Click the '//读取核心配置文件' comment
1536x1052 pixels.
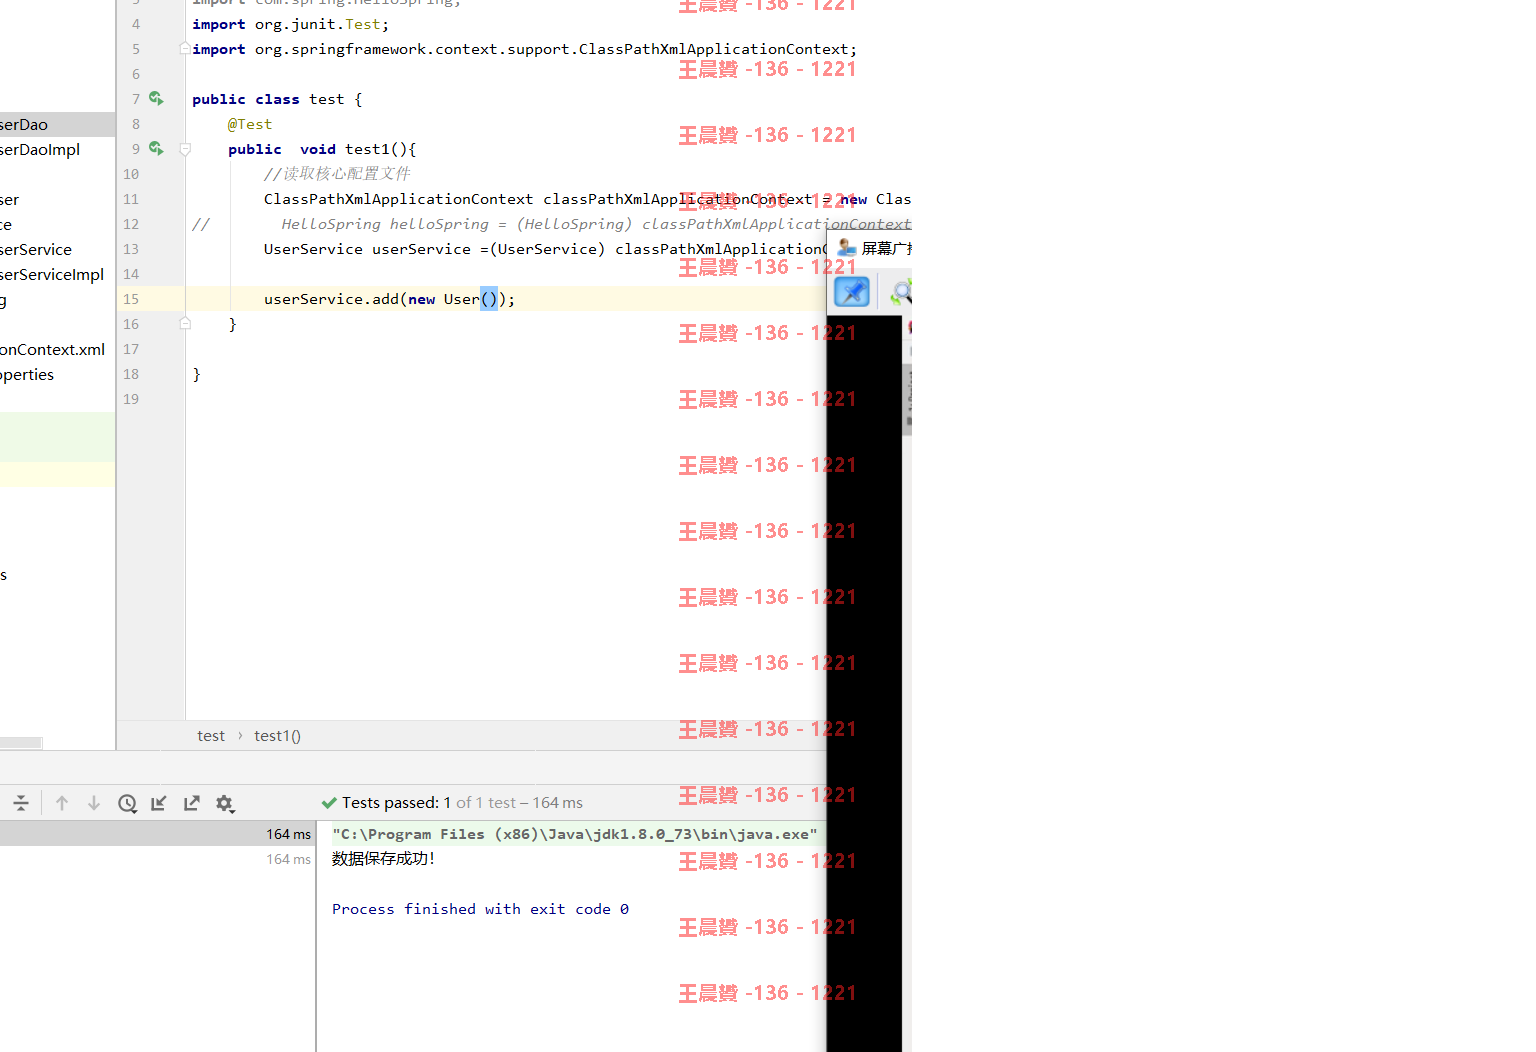tap(337, 174)
